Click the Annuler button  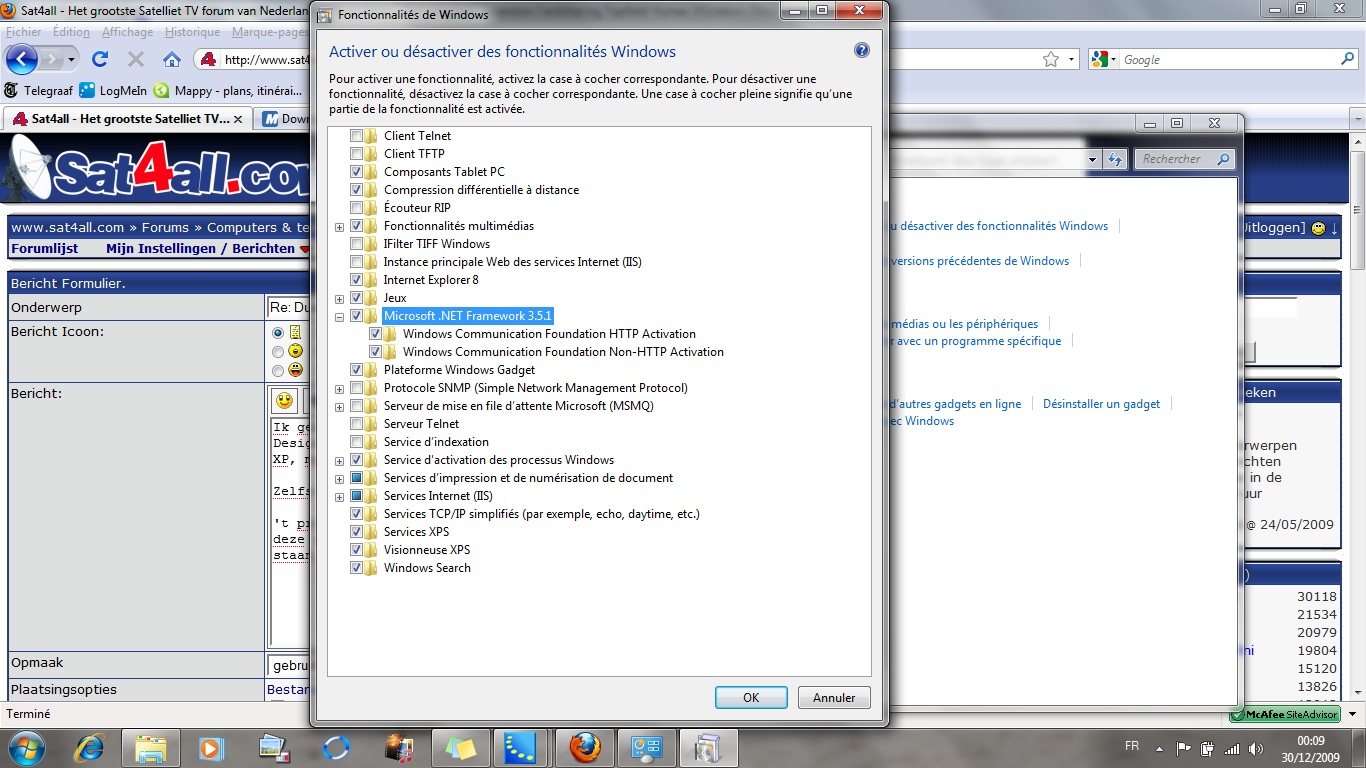pos(834,698)
